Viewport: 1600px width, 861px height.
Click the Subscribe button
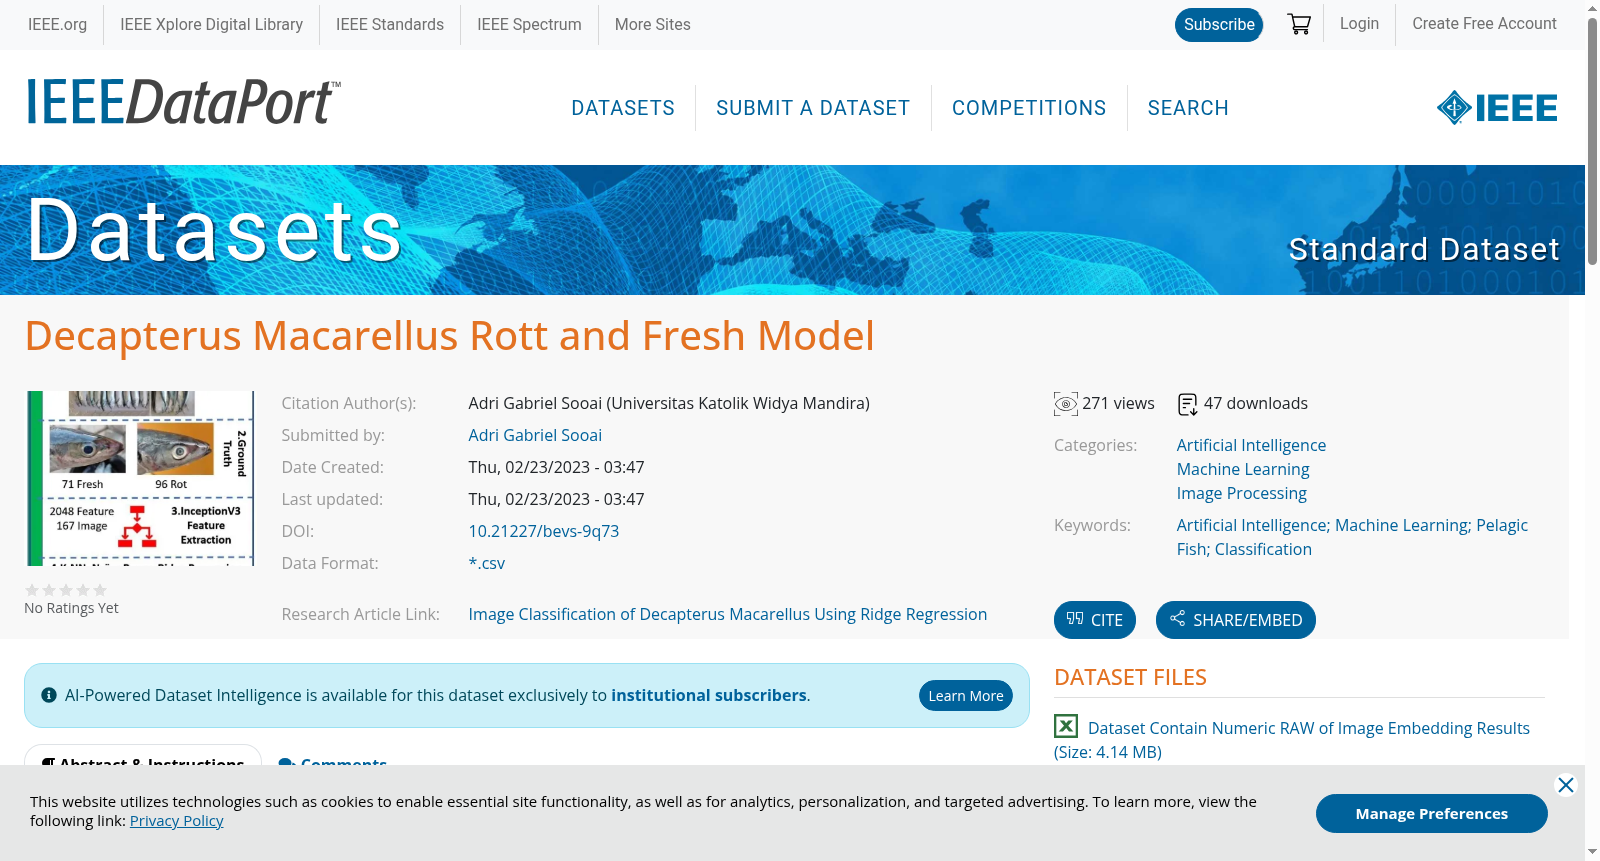point(1219,25)
